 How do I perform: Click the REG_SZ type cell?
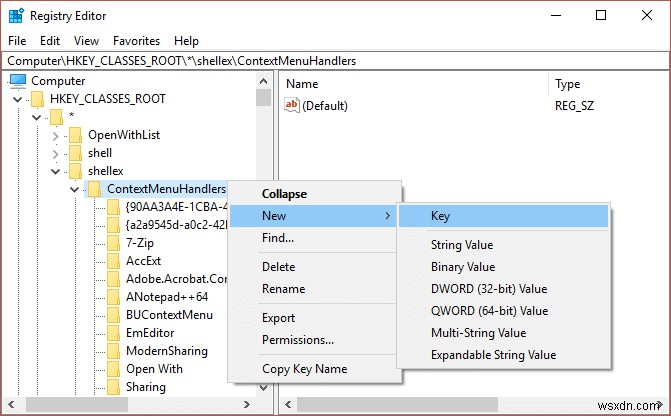(x=574, y=106)
